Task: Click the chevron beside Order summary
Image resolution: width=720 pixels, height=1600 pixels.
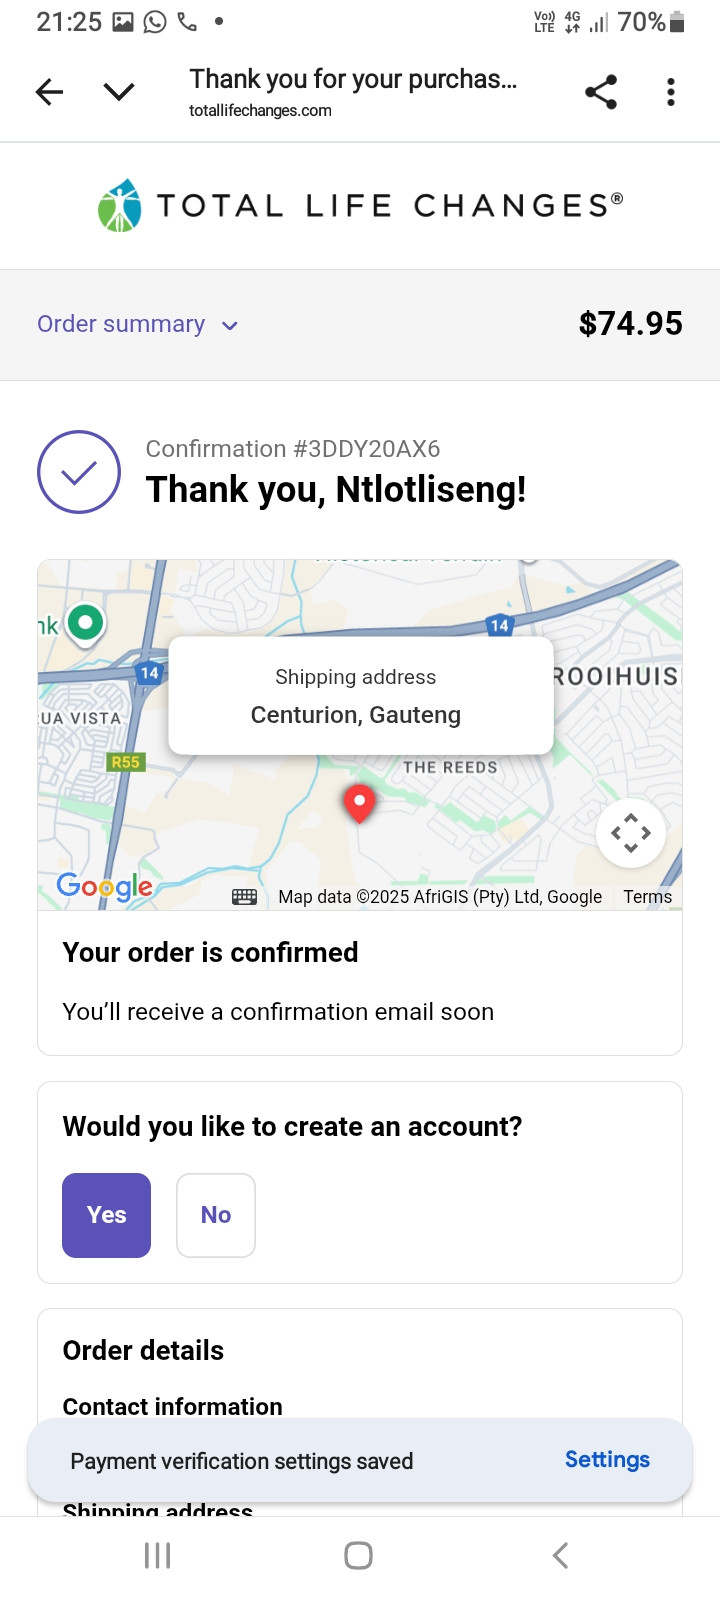Action: tap(230, 326)
